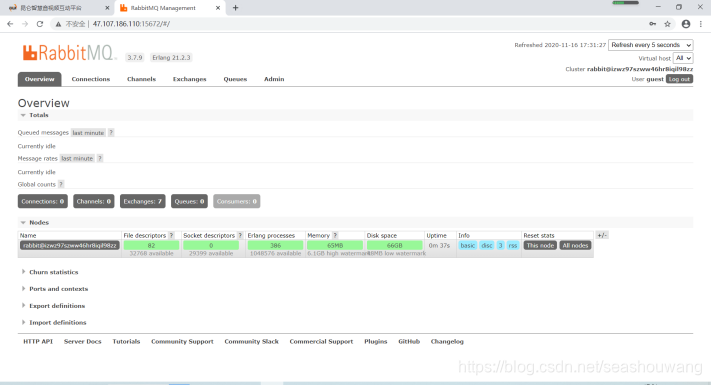This screenshot has width=711, height=385.
Task: Click the rss info tag
Action: [513, 245]
